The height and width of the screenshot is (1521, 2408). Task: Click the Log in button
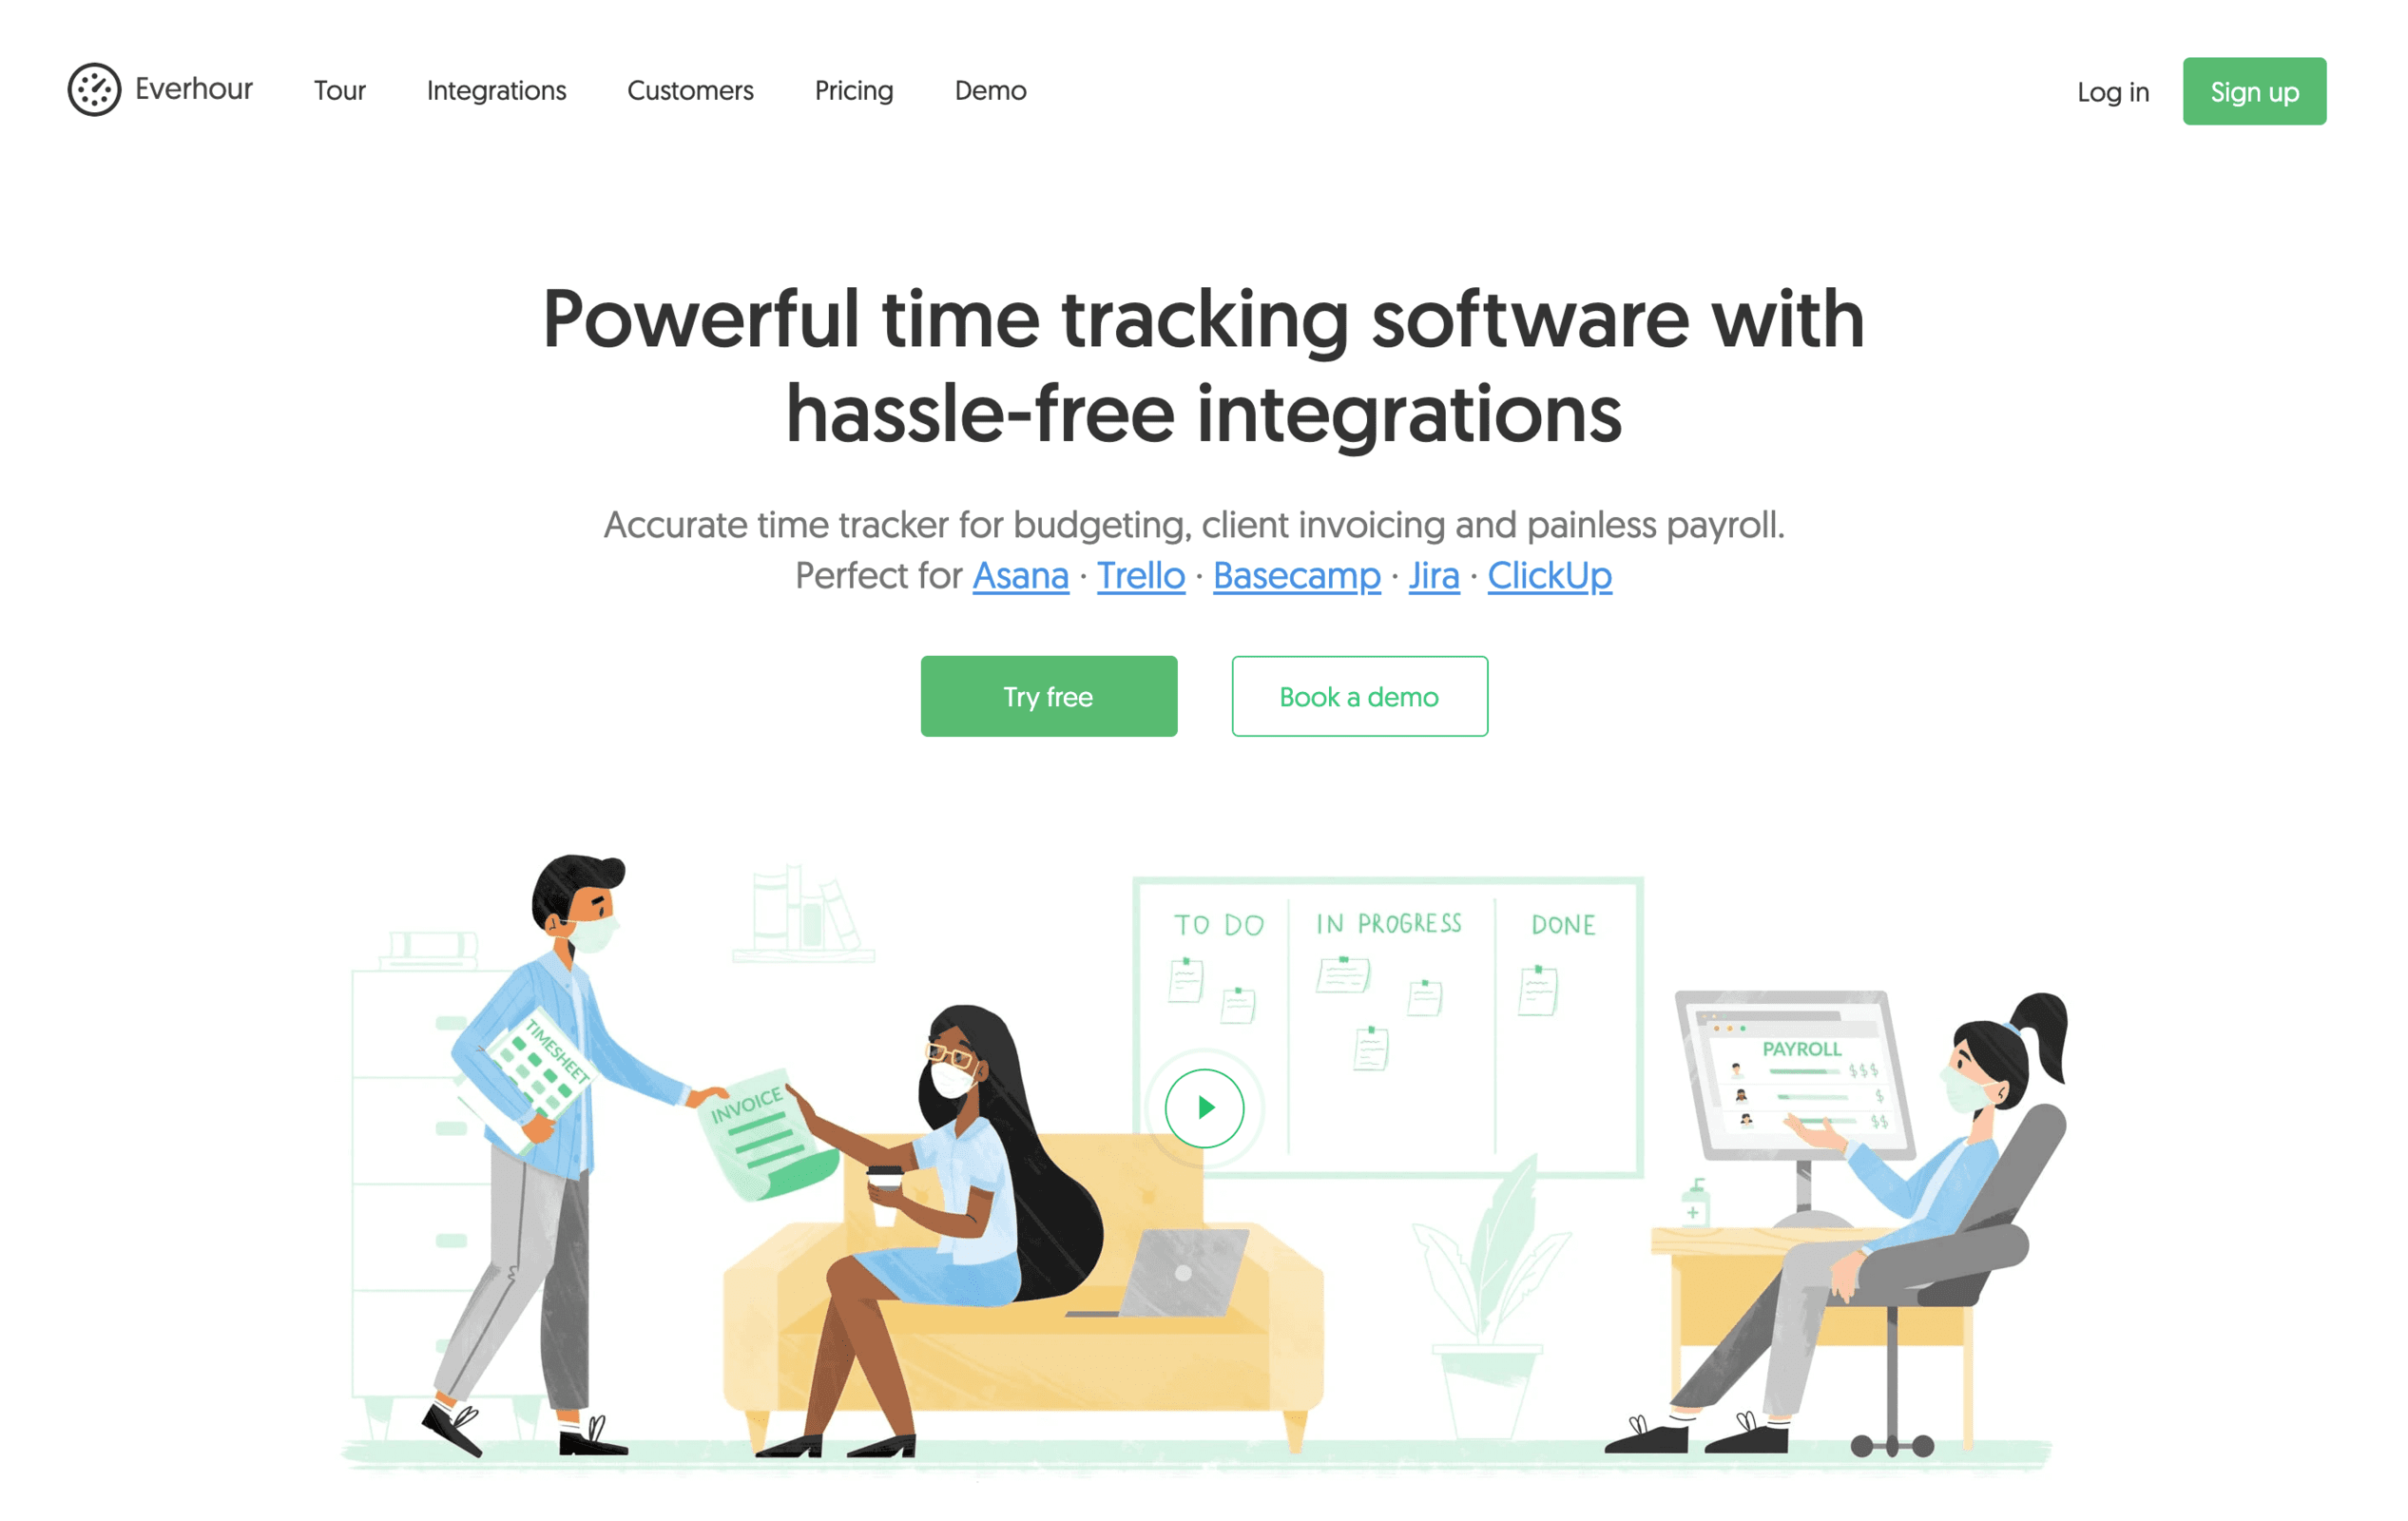2109,91
